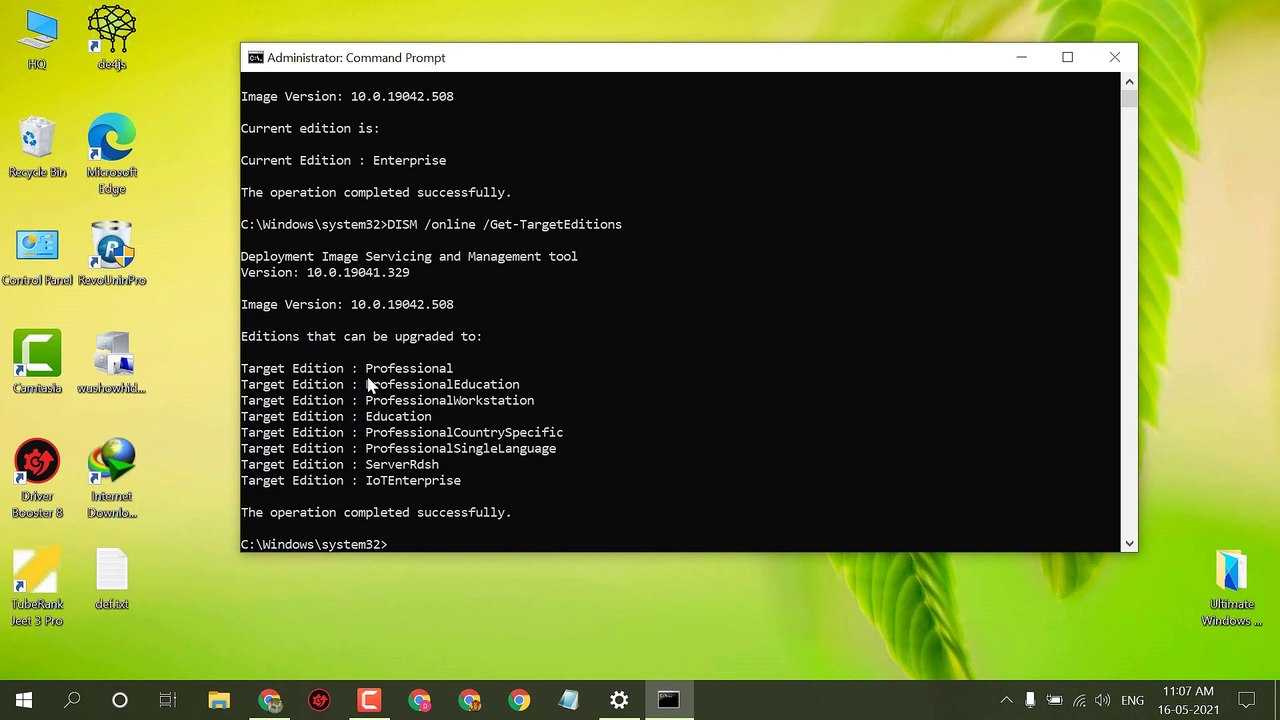1280x720 pixels.
Task: Click the Command Prompt scrollbar thumb
Action: tap(1129, 99)
